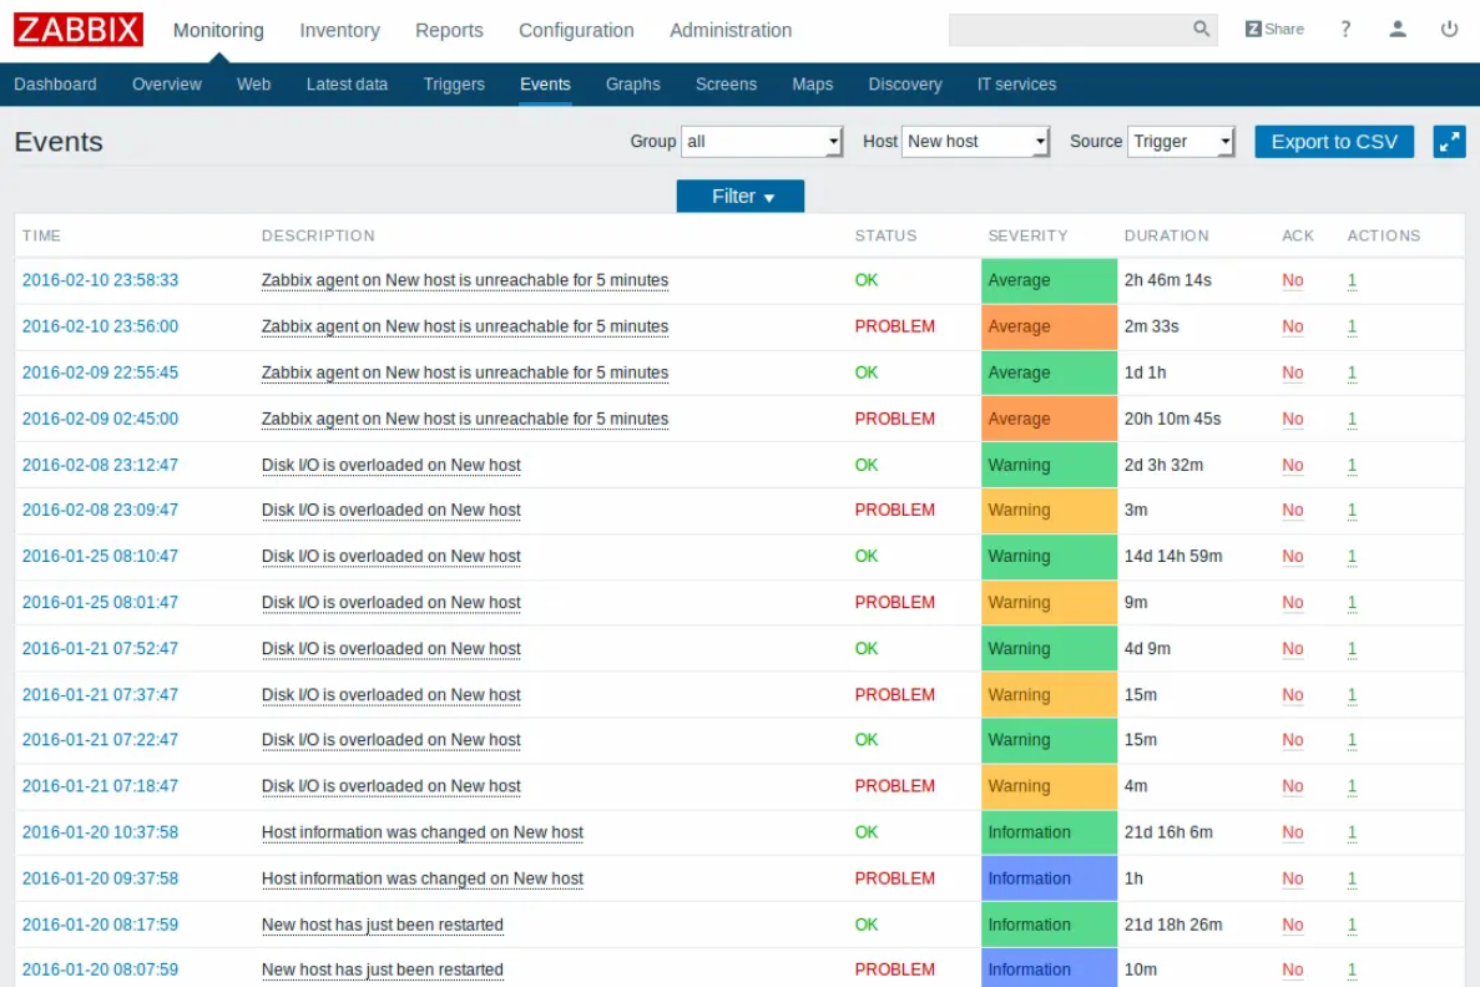Acknowledge the first event via its No link

tap(1292, 281)
